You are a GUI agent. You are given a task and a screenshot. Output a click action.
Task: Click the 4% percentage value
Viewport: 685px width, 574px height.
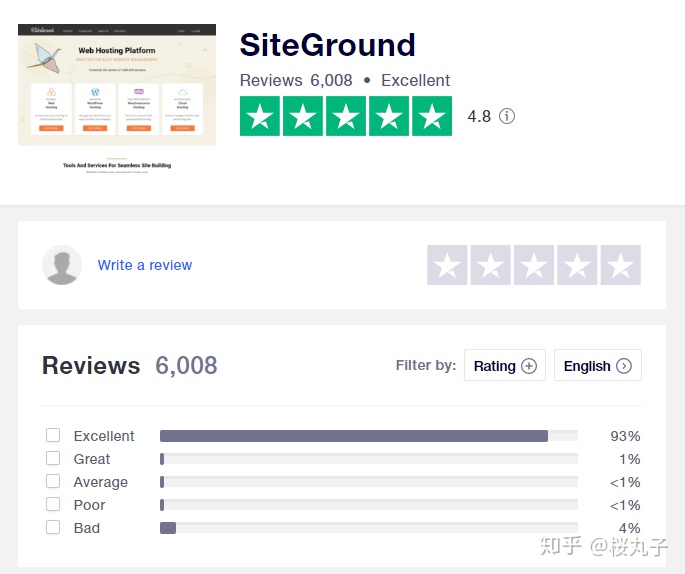[x=630, y=528]
